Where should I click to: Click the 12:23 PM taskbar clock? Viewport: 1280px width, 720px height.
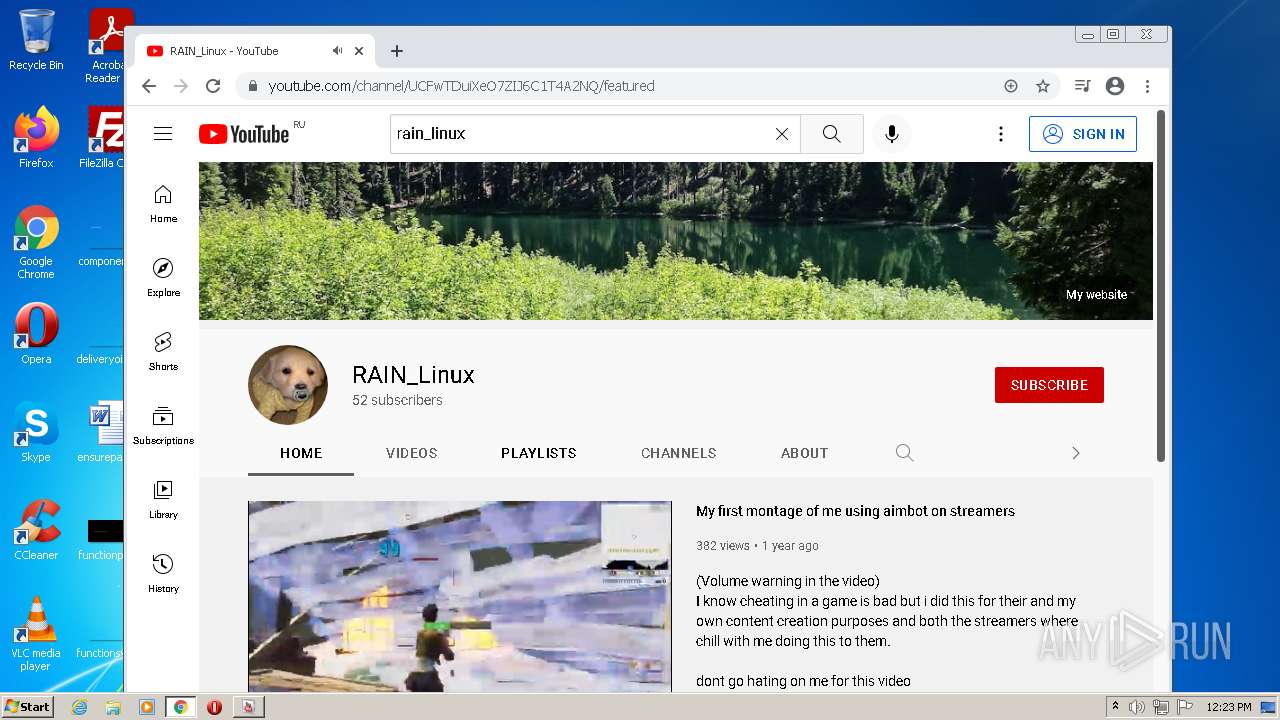(1229, 707)
